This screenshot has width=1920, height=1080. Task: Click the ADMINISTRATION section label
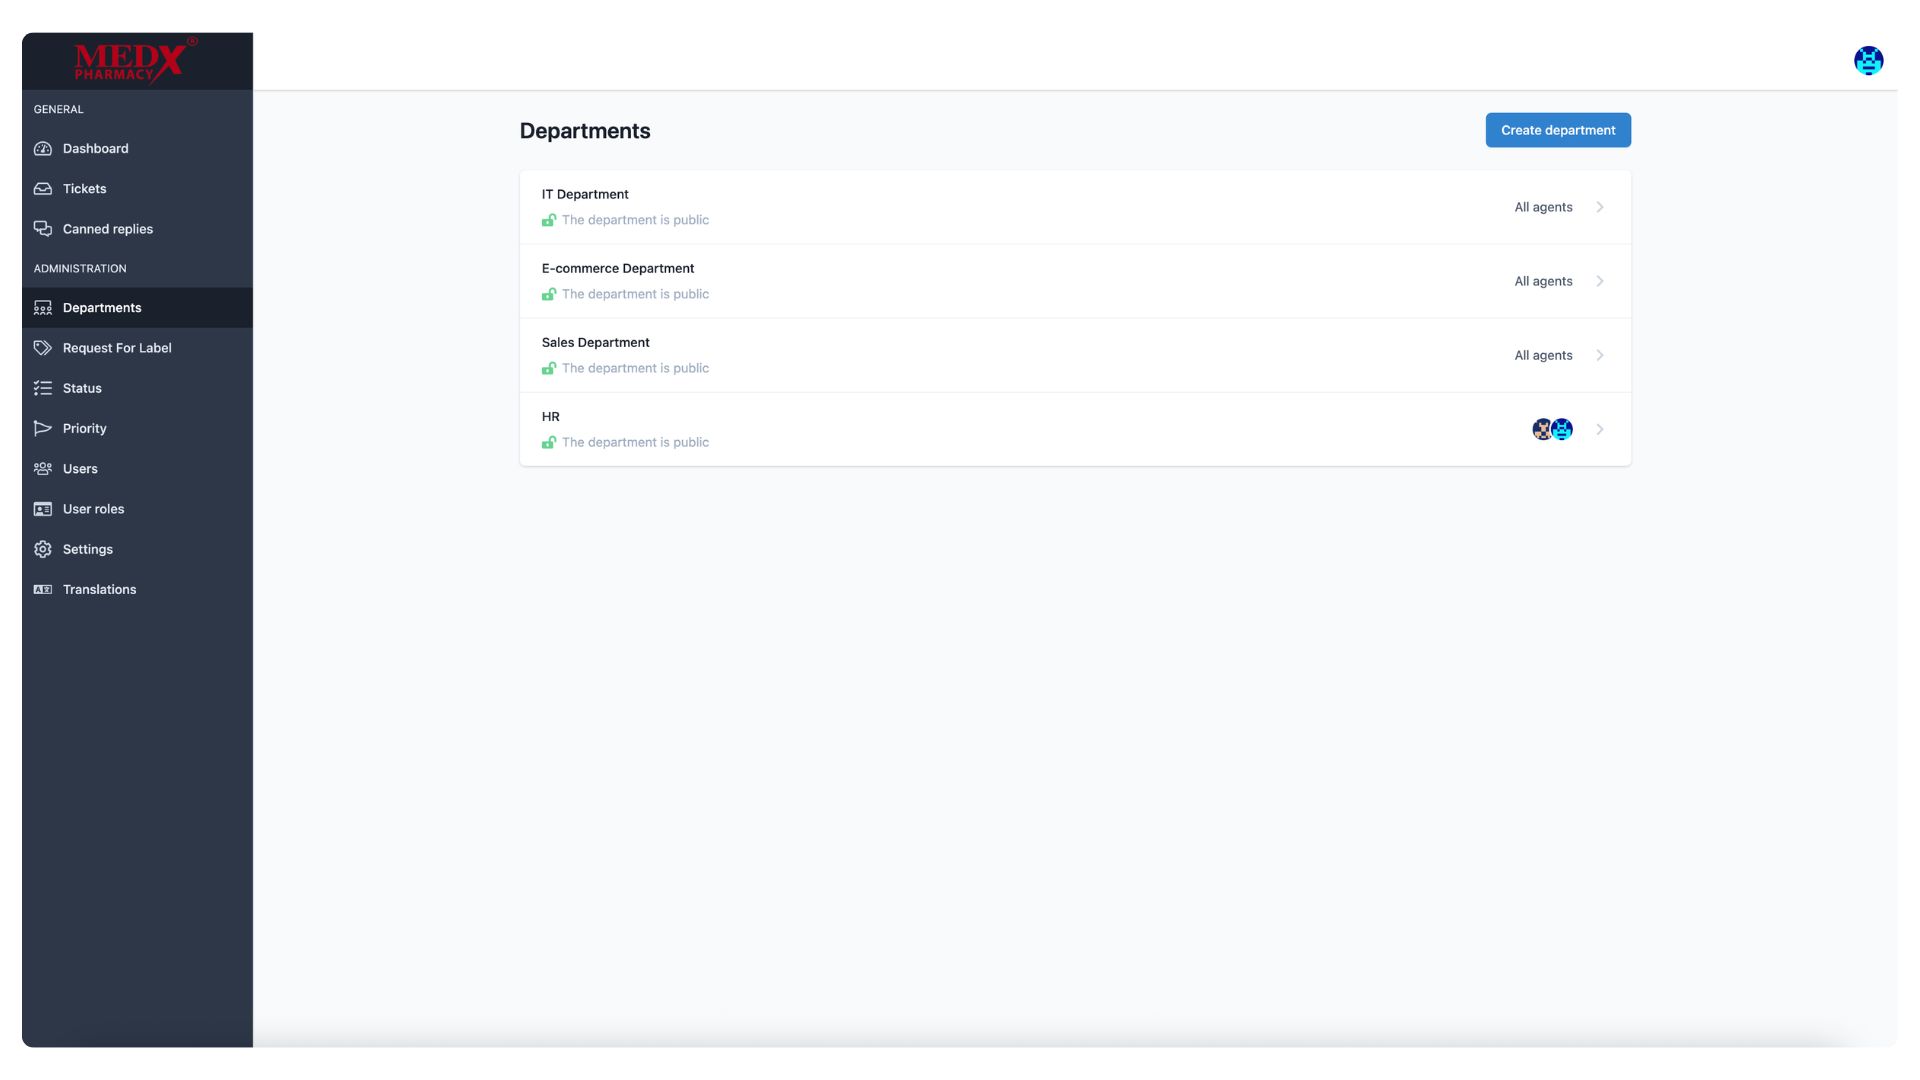[80, 269]
